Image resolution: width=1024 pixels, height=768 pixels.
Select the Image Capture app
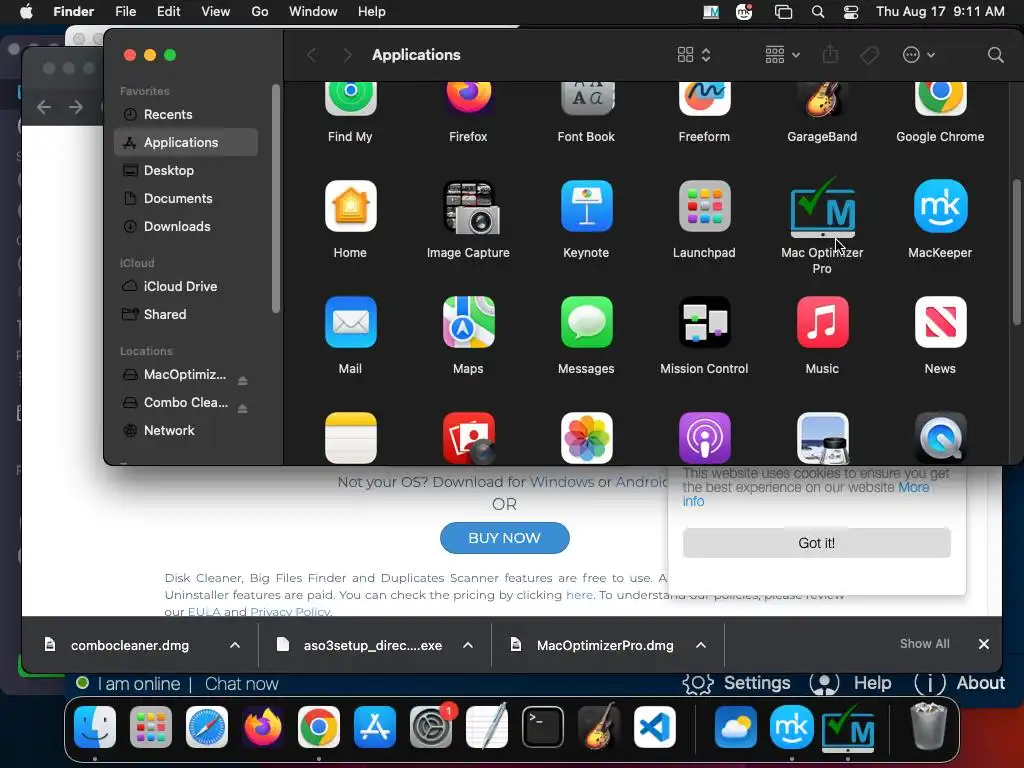tap(471, 208)
